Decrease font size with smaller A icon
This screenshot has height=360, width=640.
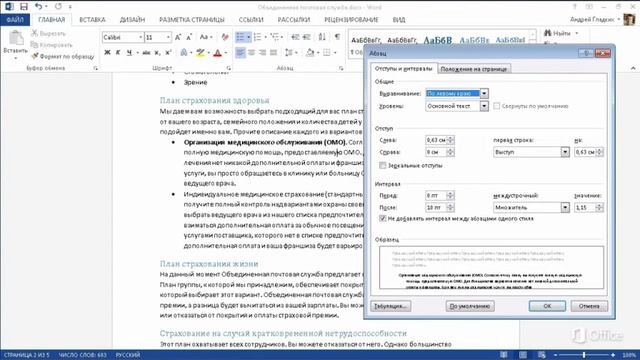pos(189,37)
